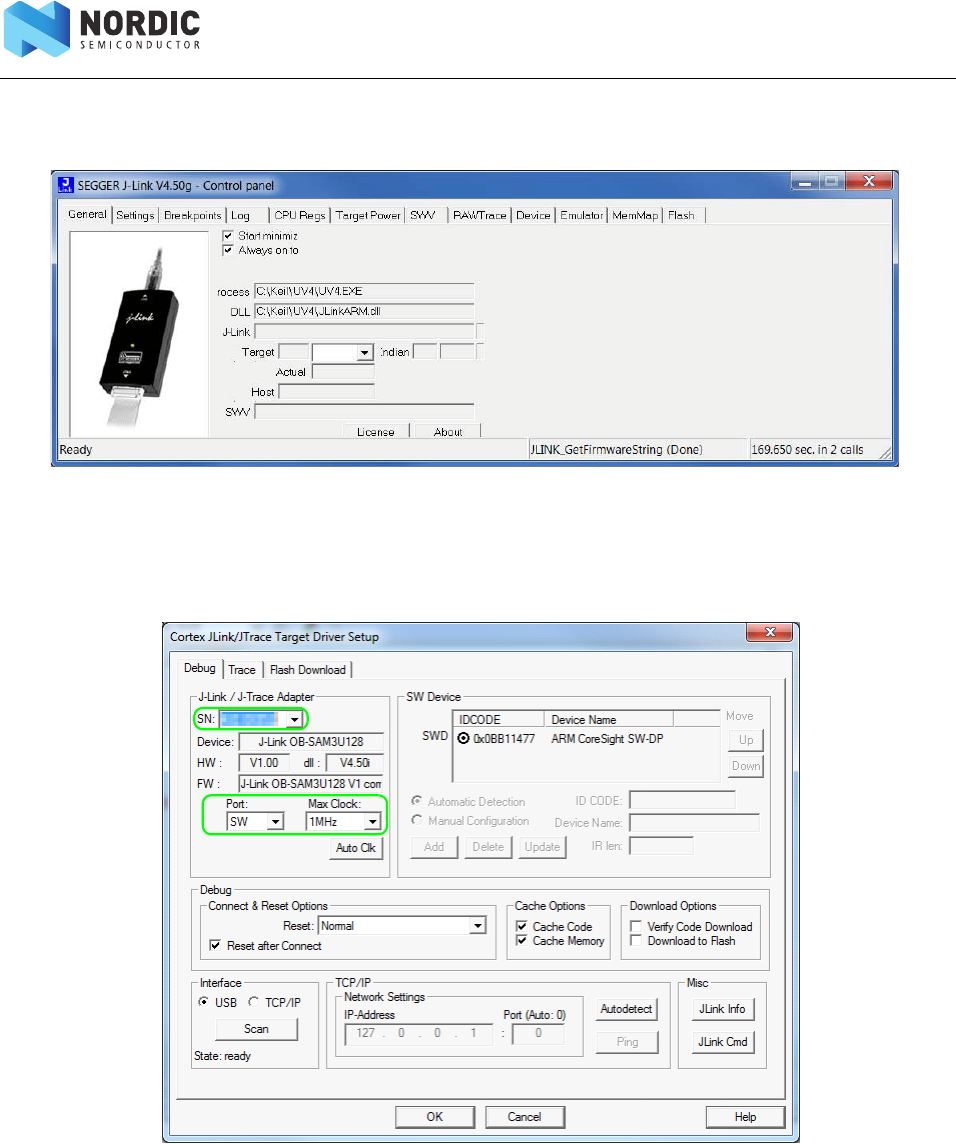
Task: Expand the SN serial number dropdown
Action: [x=293, y=719]
